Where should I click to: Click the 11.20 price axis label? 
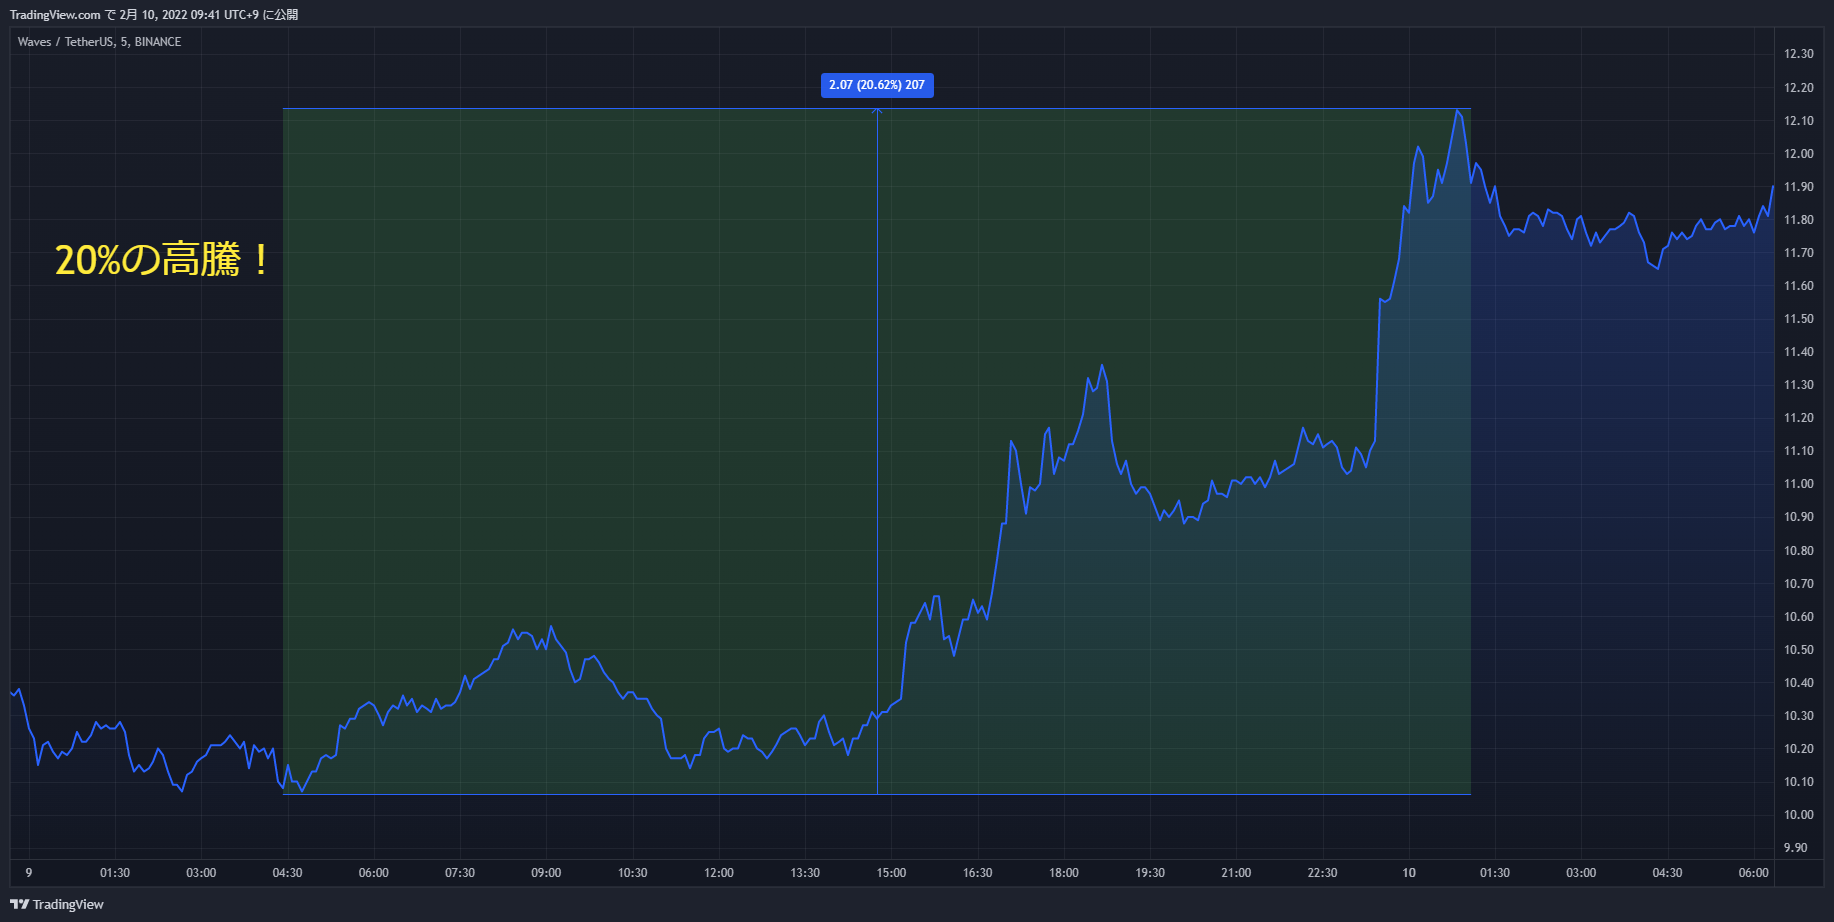click(x=1798, y=418)
